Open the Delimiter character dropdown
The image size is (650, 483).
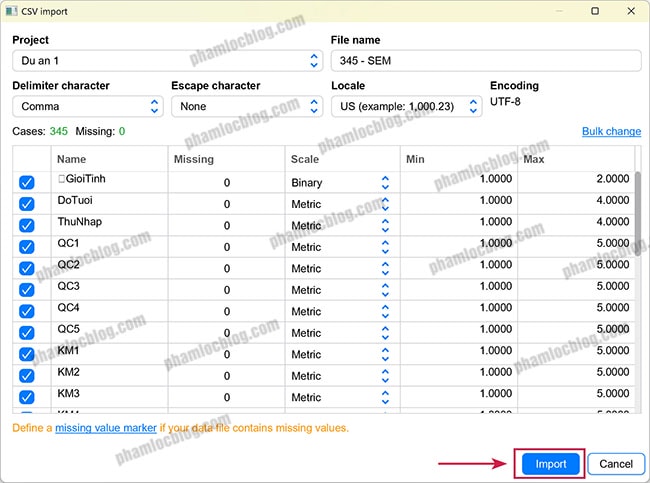88,107
